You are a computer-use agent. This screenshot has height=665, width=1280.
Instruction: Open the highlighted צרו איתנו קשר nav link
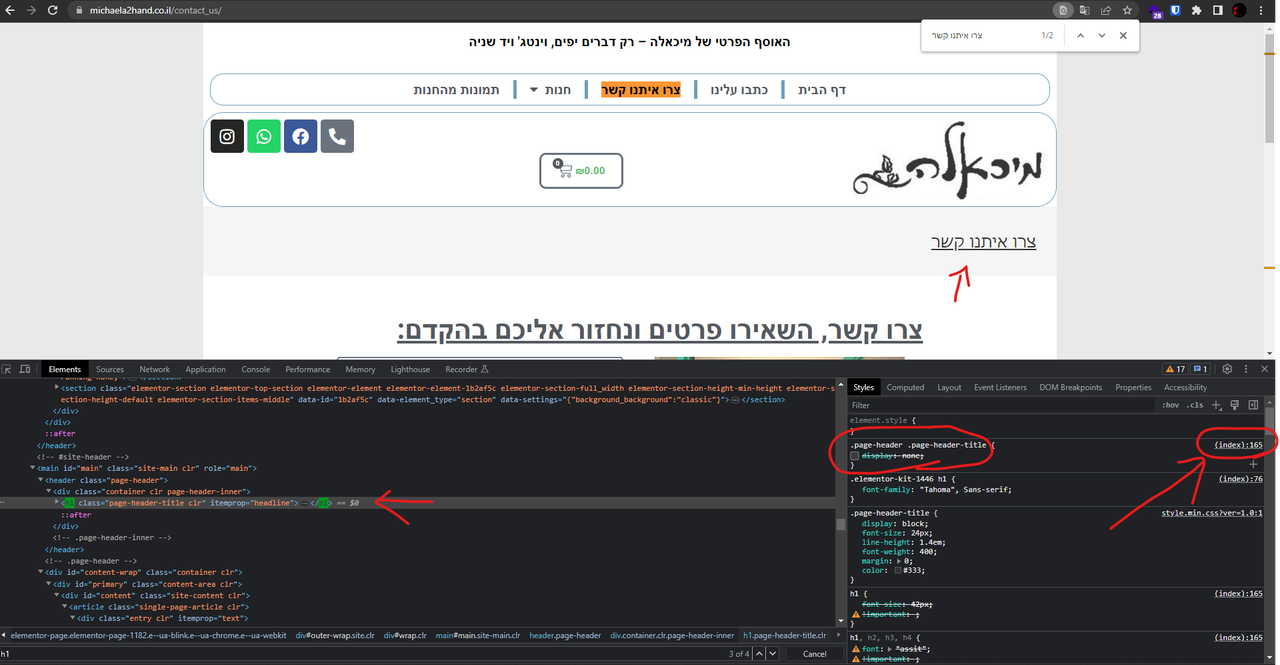tap(641, 90)
